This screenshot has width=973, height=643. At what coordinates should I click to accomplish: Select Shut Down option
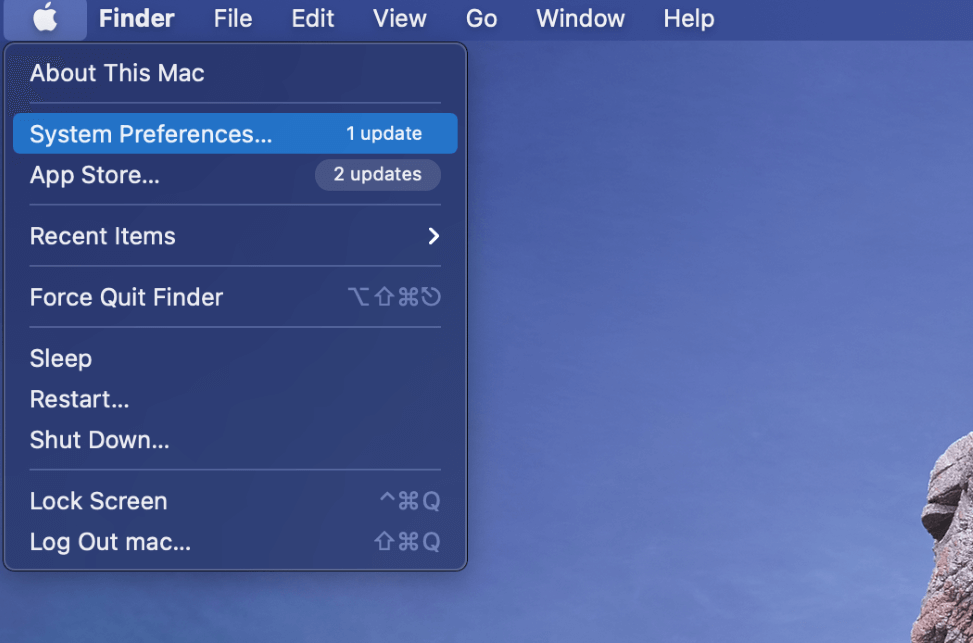tap(235, 440)
